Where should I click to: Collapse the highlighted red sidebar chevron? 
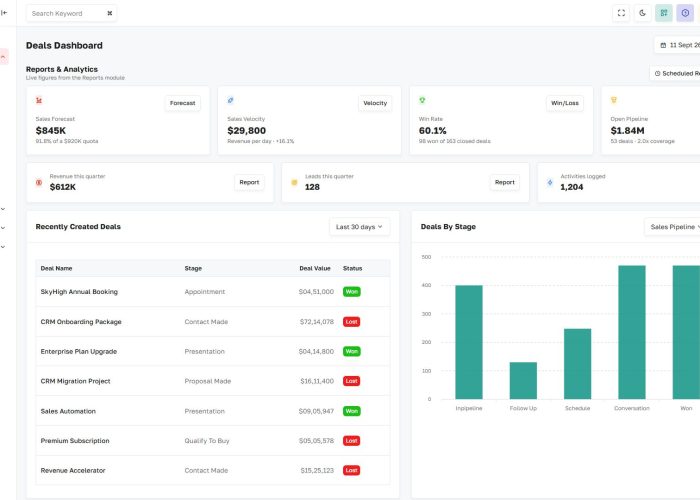coord(4,57)
